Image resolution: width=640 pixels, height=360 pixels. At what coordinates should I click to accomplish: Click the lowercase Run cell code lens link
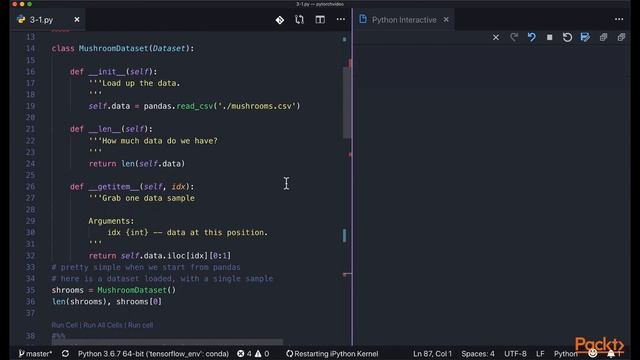click(140, 325)
